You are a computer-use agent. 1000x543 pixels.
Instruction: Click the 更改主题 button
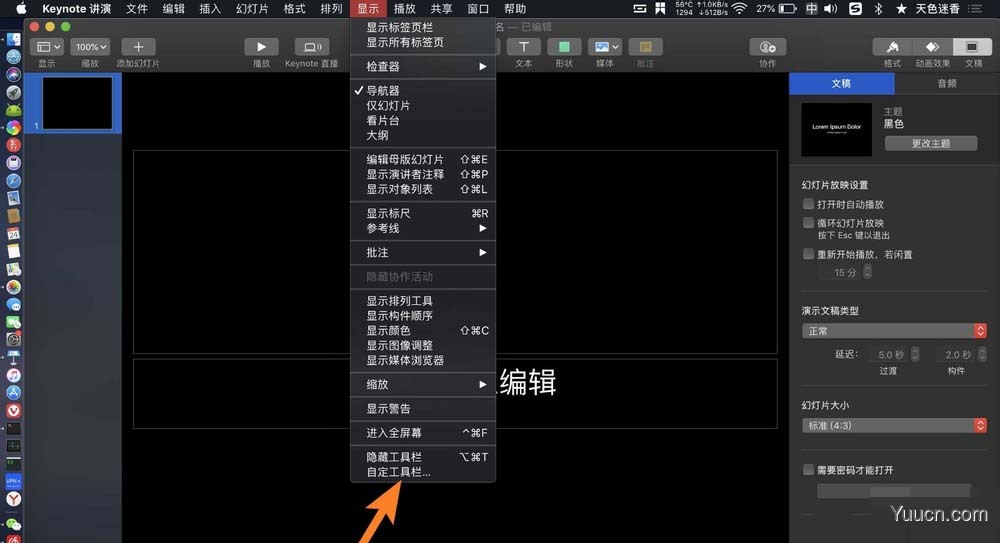[x=930, y=143]
